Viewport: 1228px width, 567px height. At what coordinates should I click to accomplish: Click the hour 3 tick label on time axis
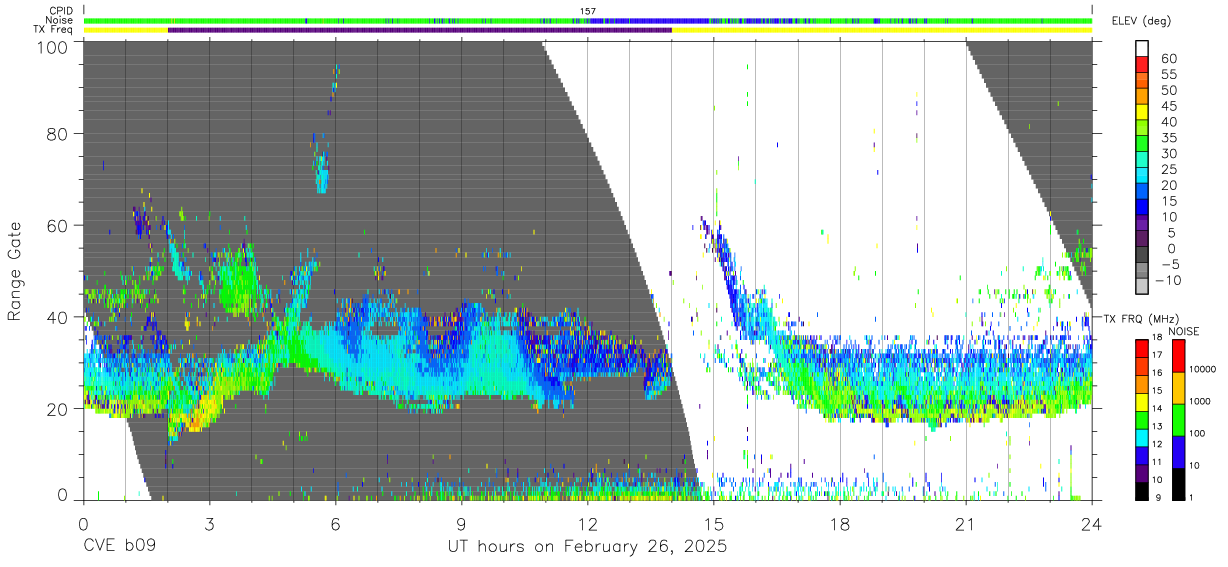tap(209, 524)
